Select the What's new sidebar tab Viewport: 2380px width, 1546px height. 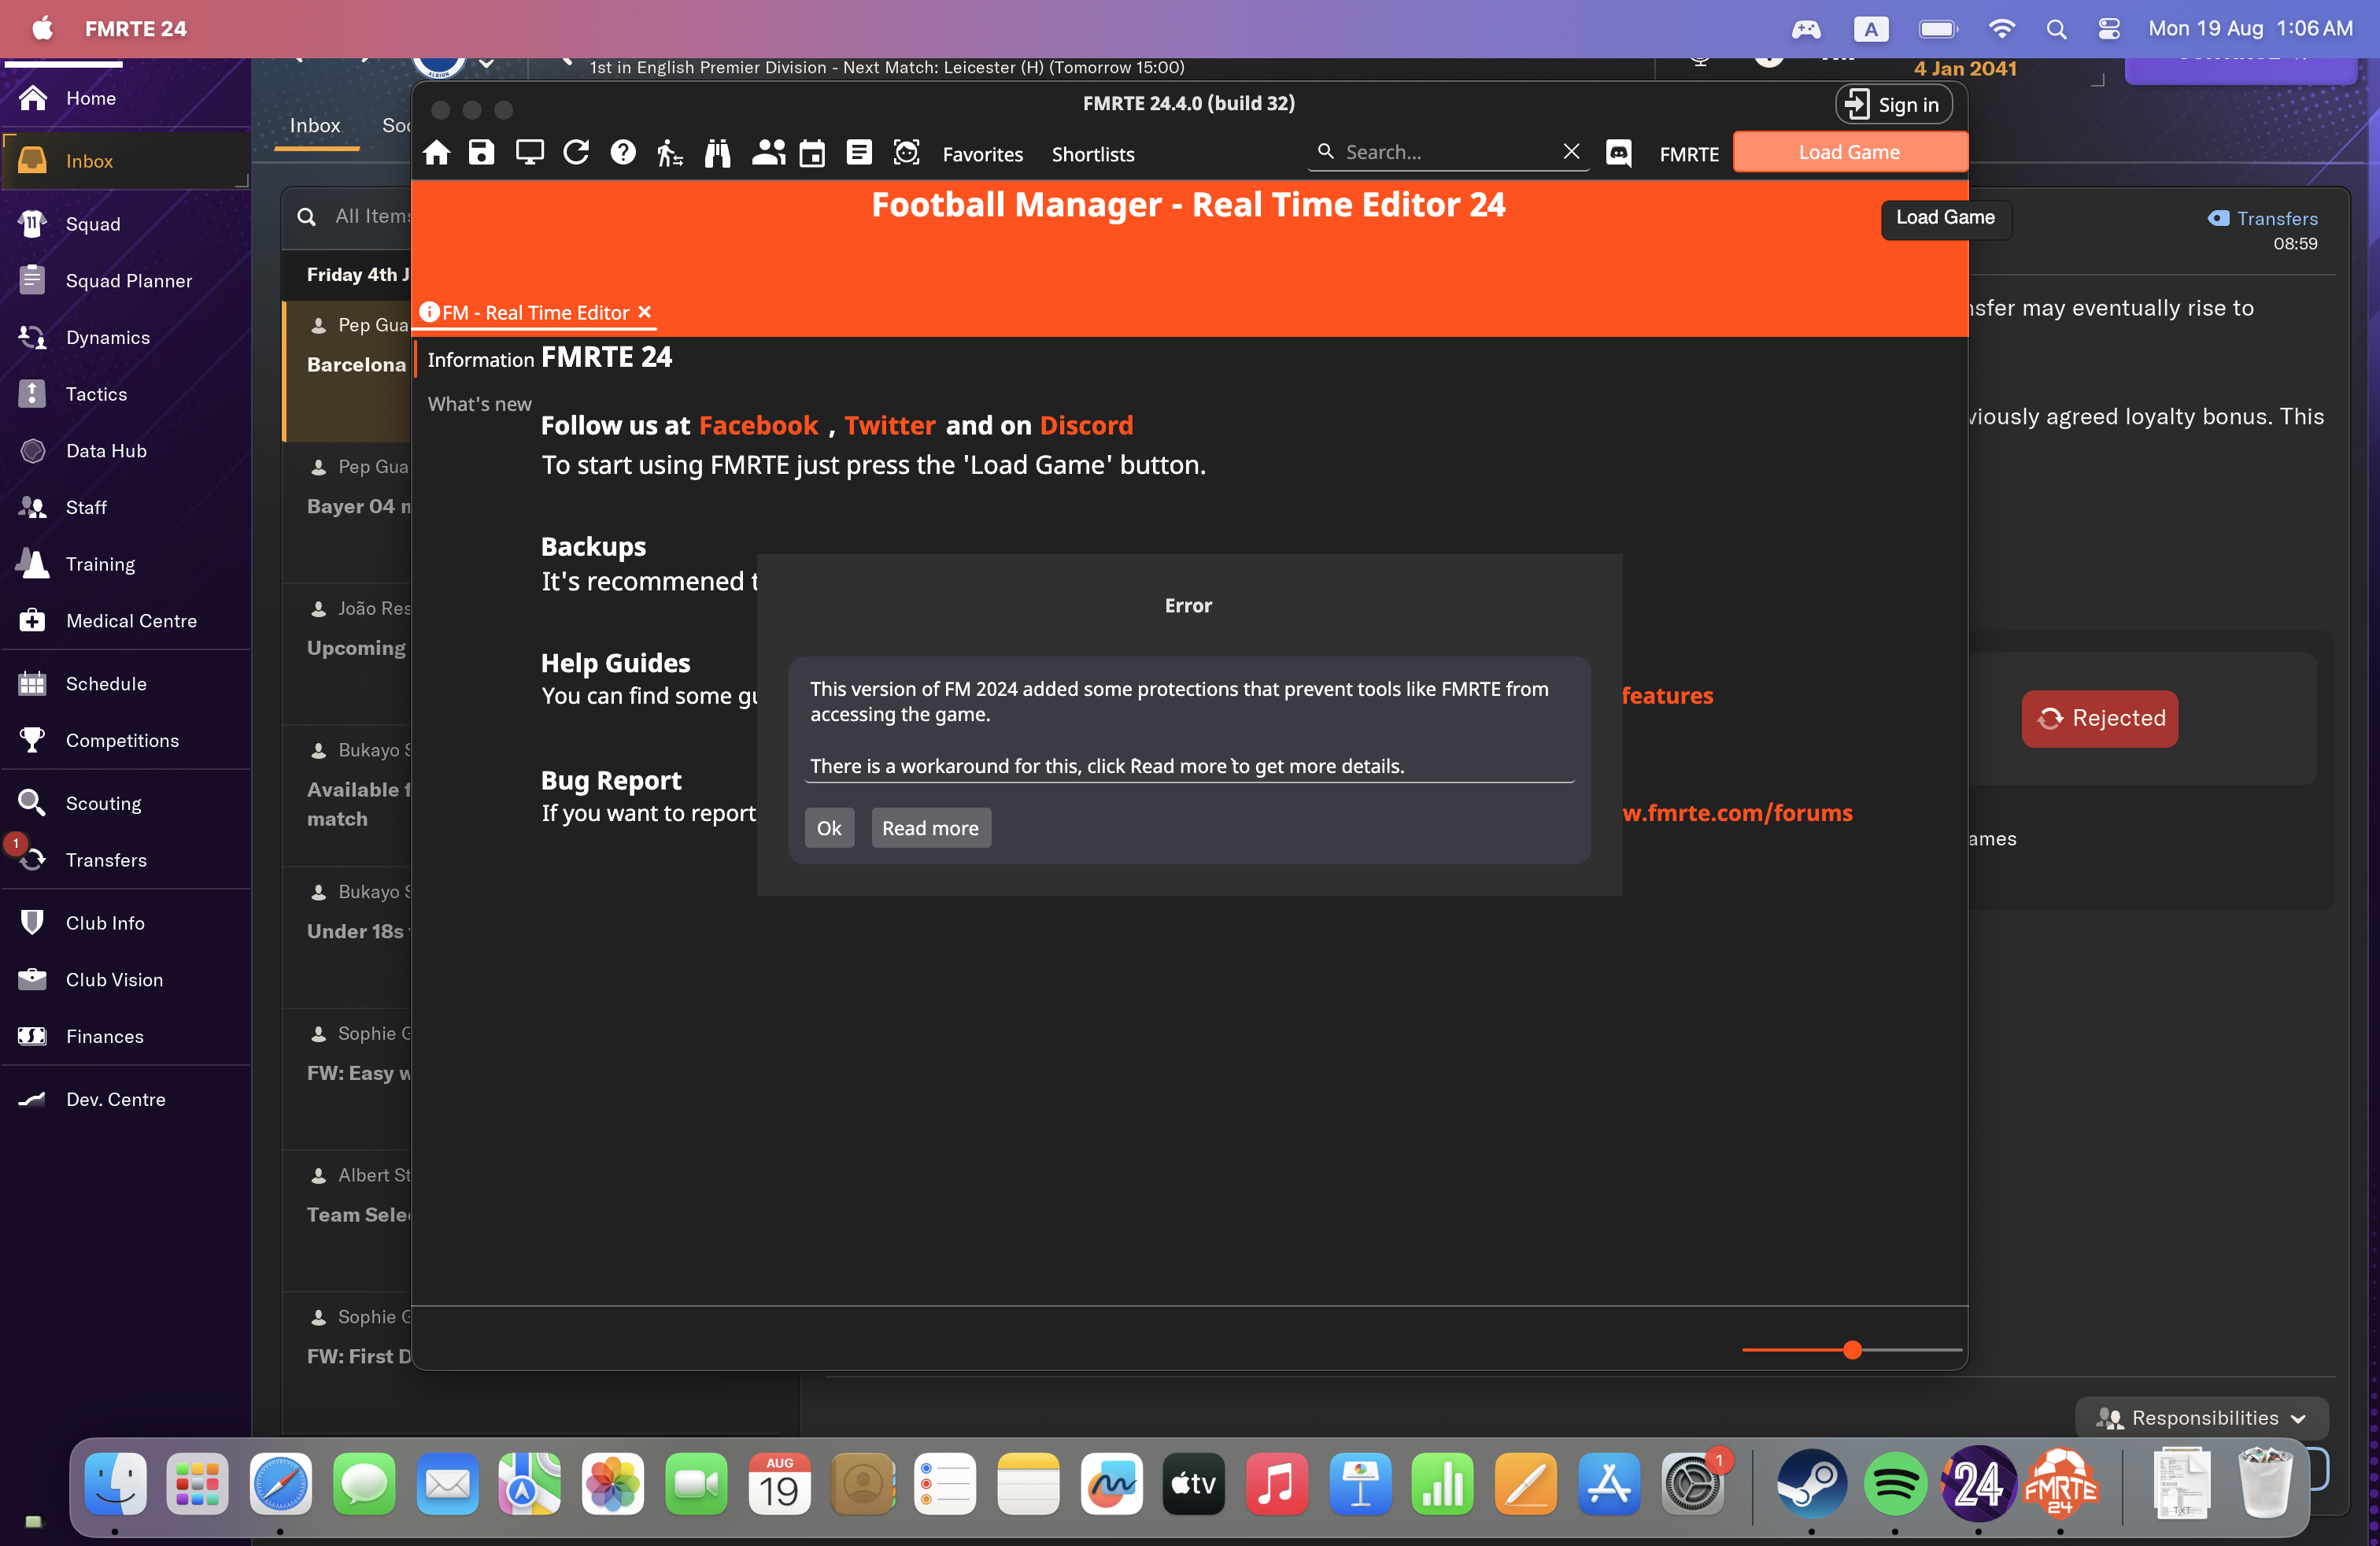(x=479, y=404)
